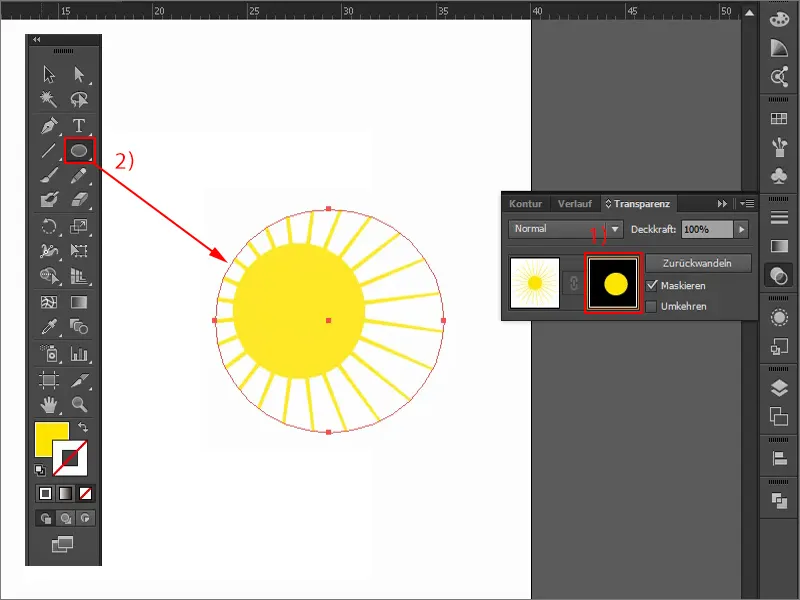Image resolution: width=800 pixels, height=600 pixels.
Task: Pick the Pencil tool
Action: (79, 176)
